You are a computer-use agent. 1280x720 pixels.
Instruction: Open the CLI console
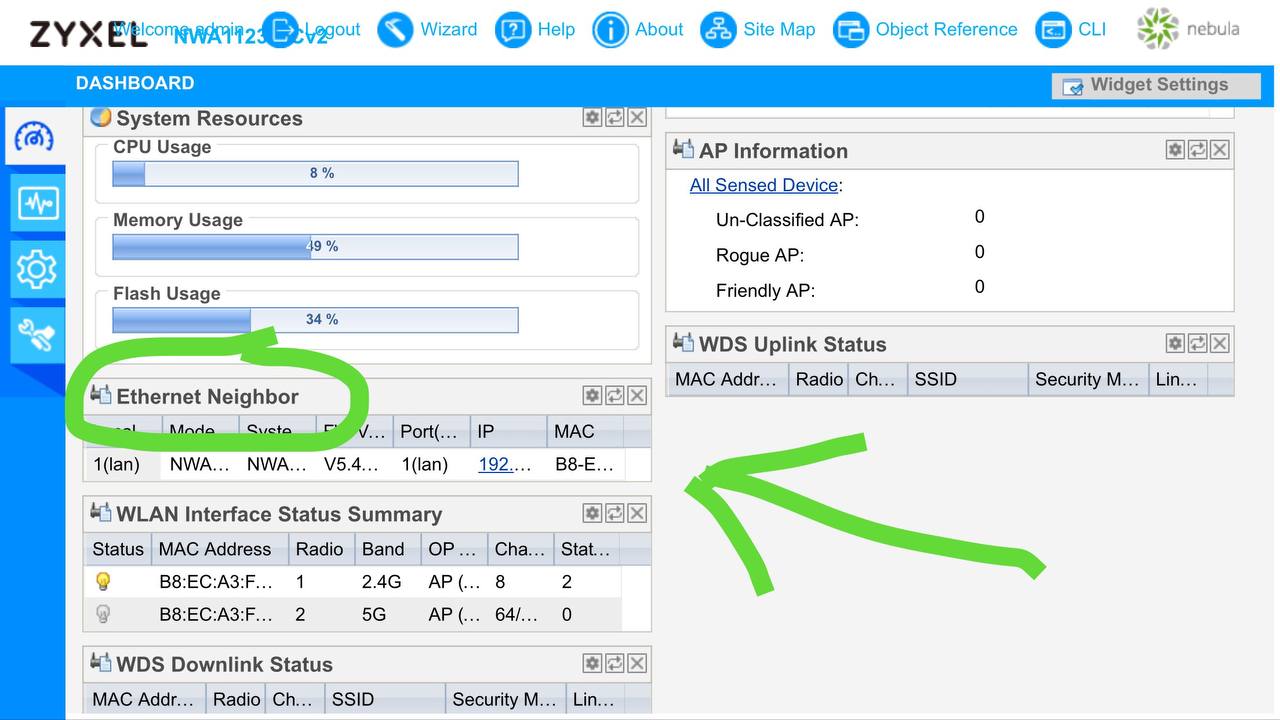tap(1071, 30)
